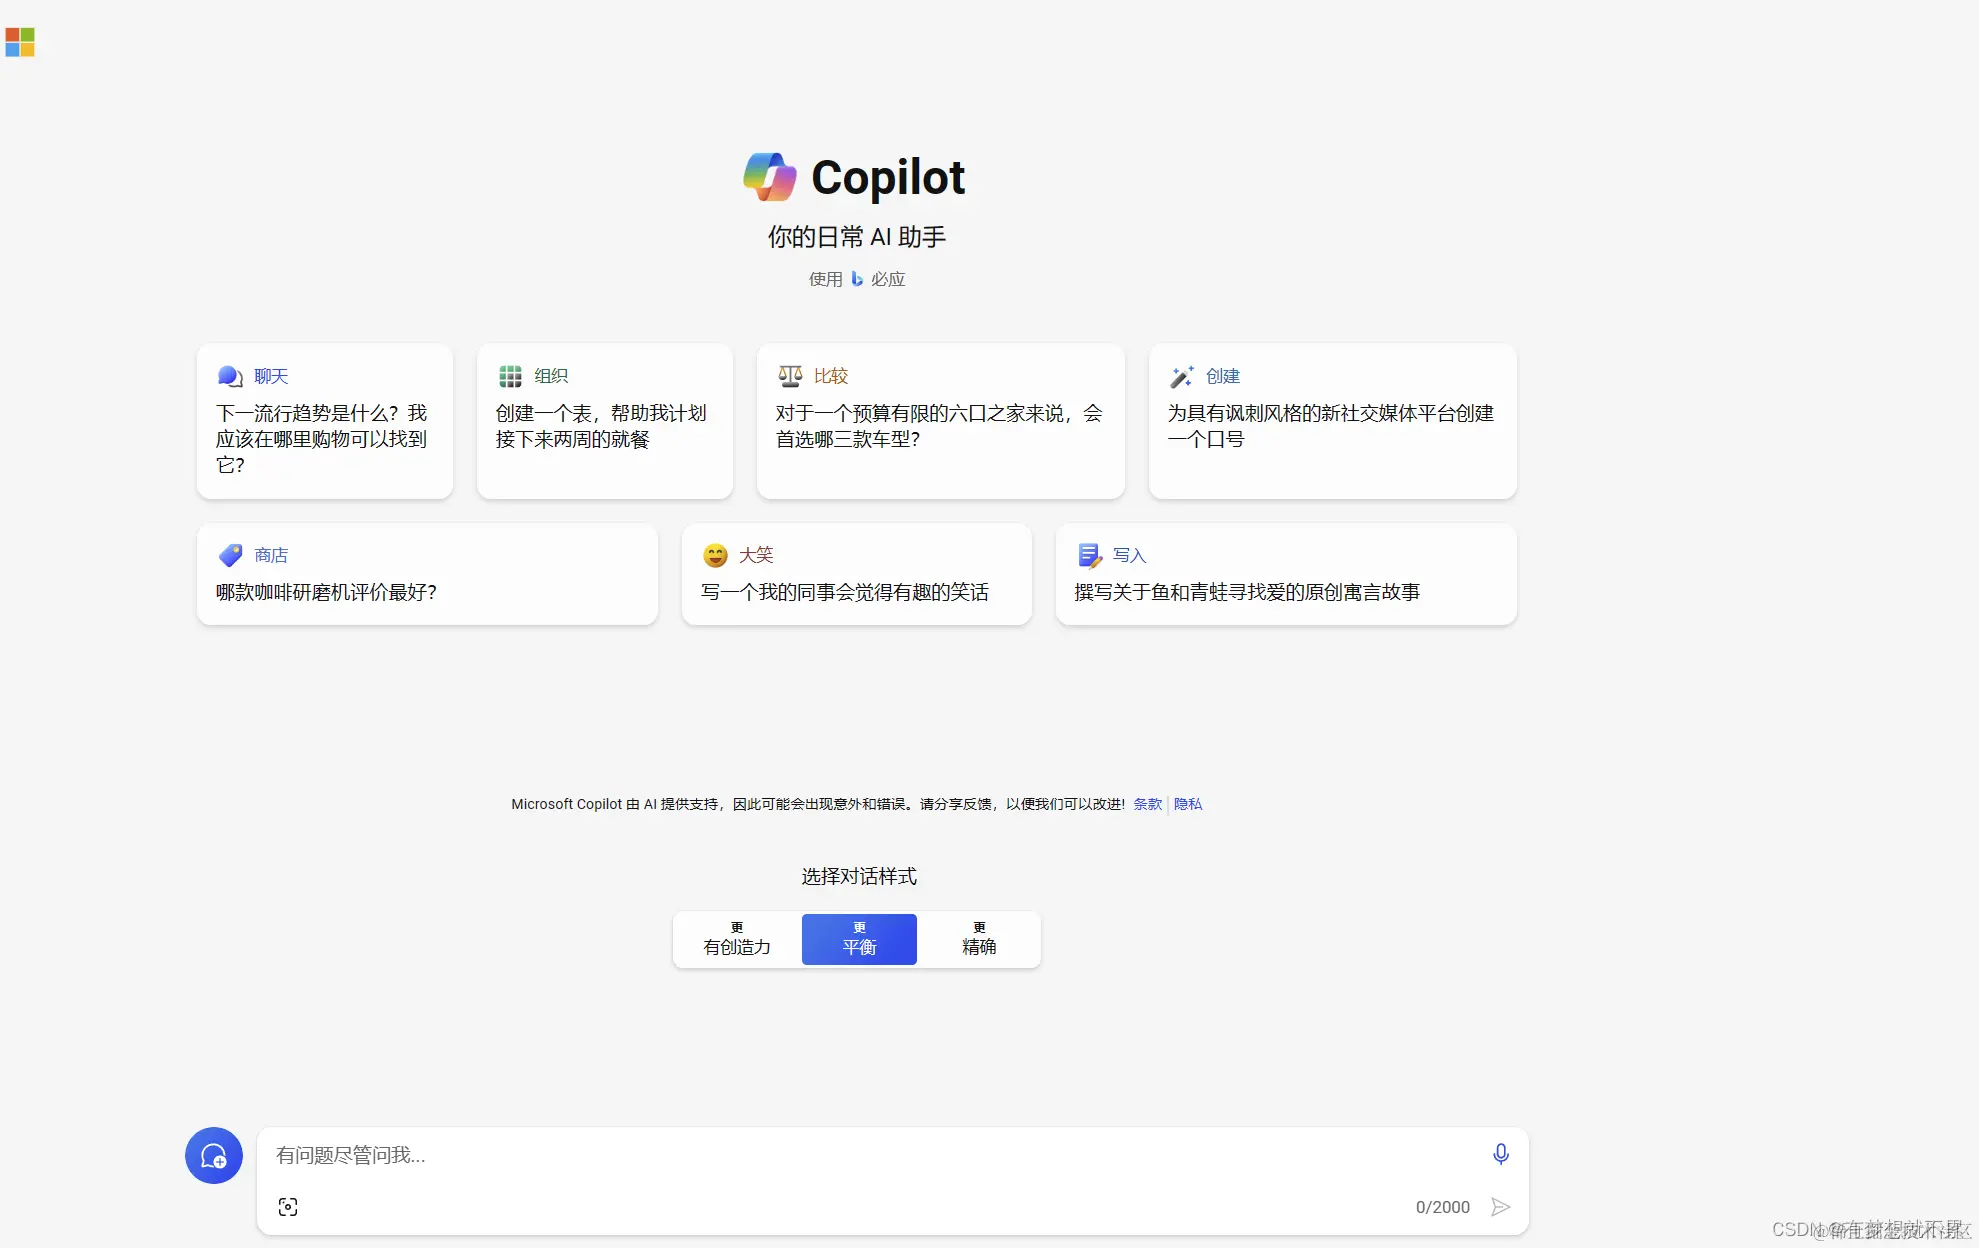Click the Bing (必应) logo
Screen dimensions: 1979x1248
coord(857,279)
